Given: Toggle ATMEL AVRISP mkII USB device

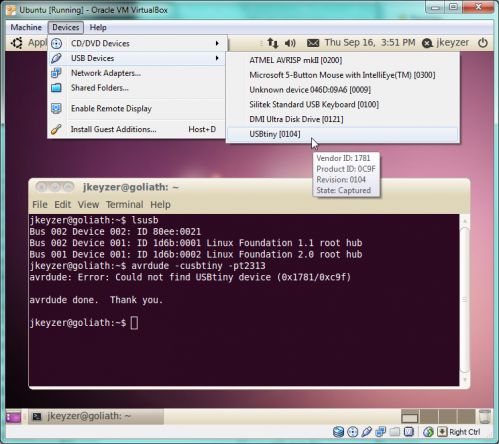Looking at the screenshot, I should [x=343, y=60].
